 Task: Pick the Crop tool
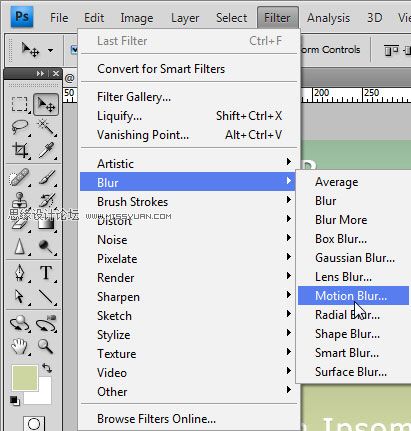click(x=20, y=150)
